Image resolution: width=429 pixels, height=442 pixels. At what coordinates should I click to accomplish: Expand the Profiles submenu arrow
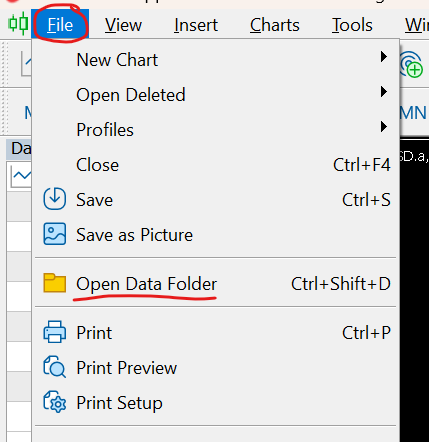pyautogui.click(x=384, y=127)
